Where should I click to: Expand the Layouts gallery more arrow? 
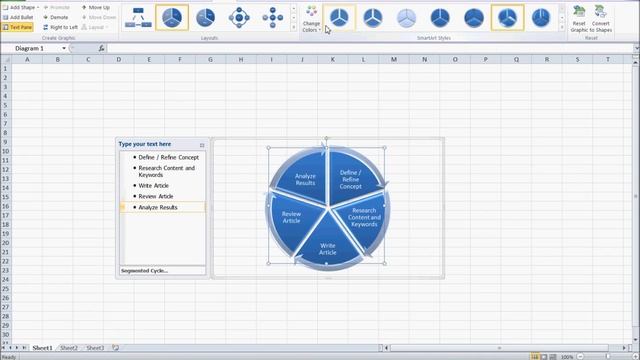(x=293, y=27)
